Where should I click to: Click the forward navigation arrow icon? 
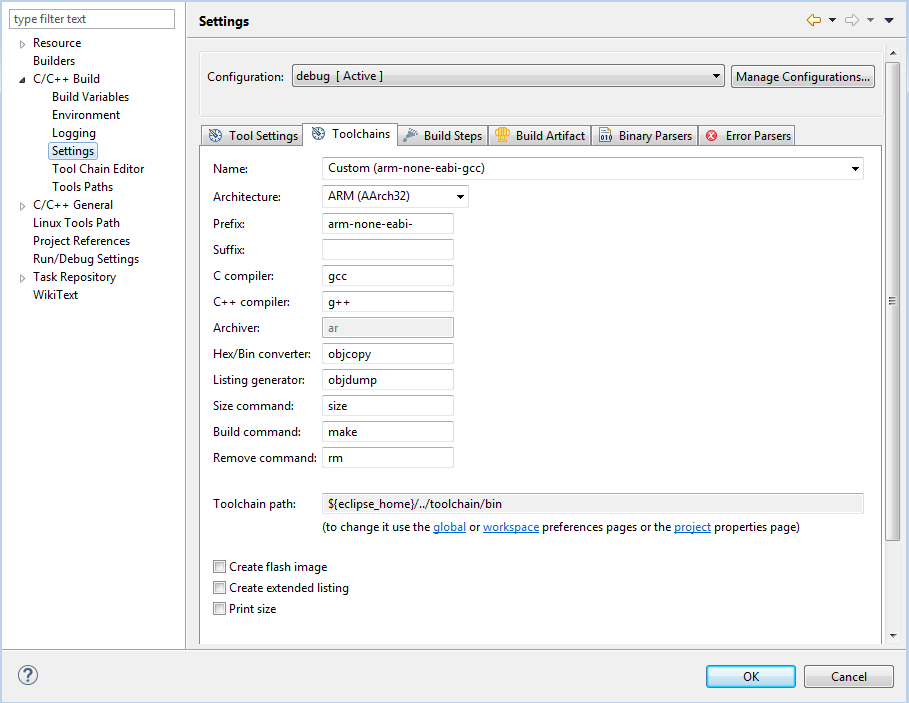click(x=852, y=21)
